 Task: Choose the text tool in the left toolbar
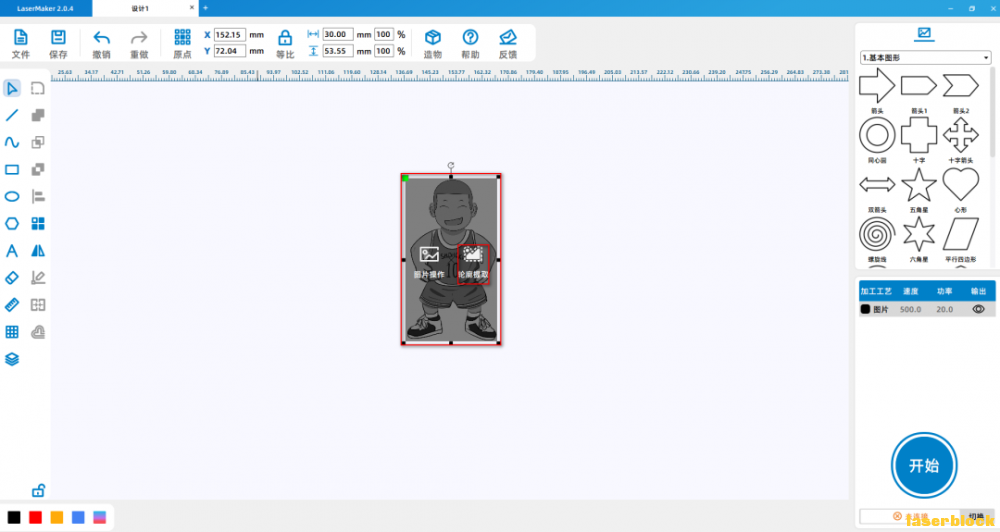[12, 250]
